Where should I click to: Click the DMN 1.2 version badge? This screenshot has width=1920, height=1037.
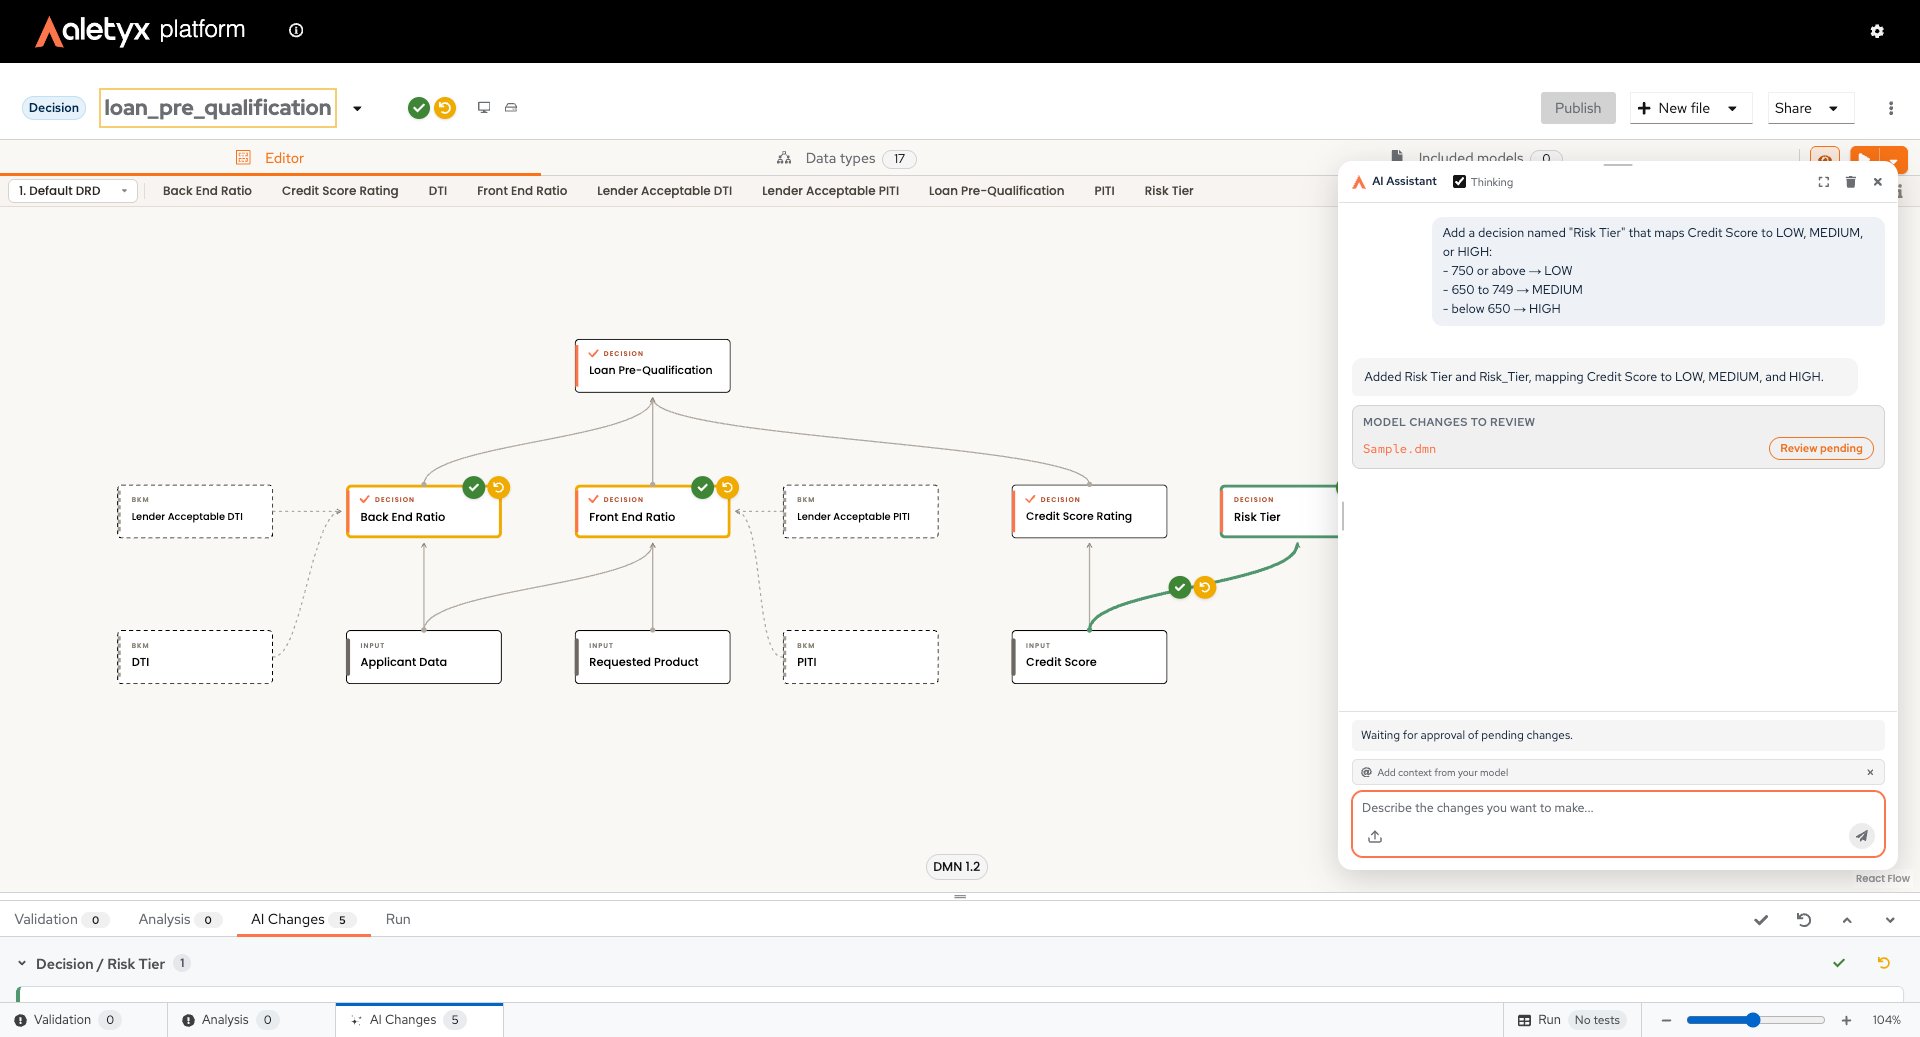pyautogui.click(x=956, y=867)
